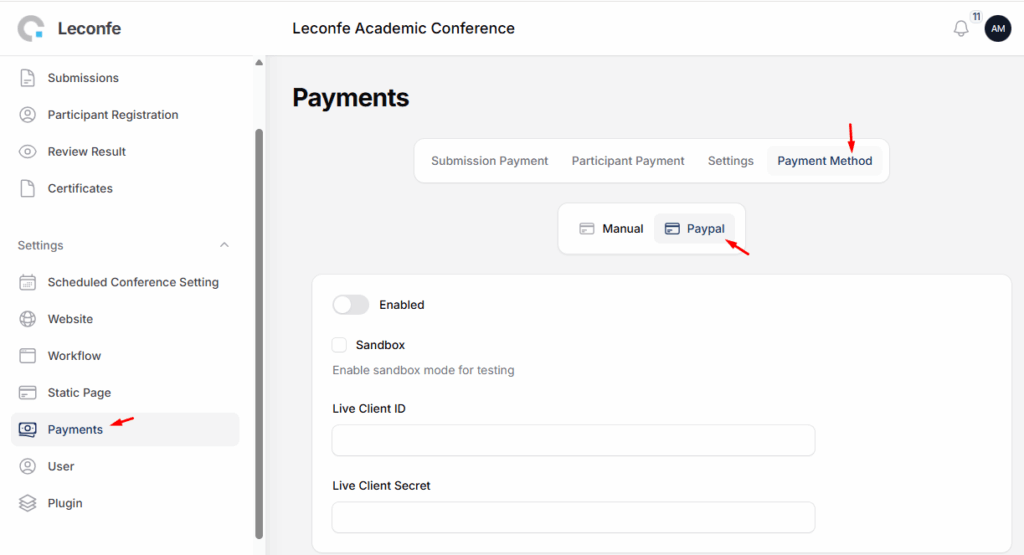Click the Website globe icon

(28, 319)
